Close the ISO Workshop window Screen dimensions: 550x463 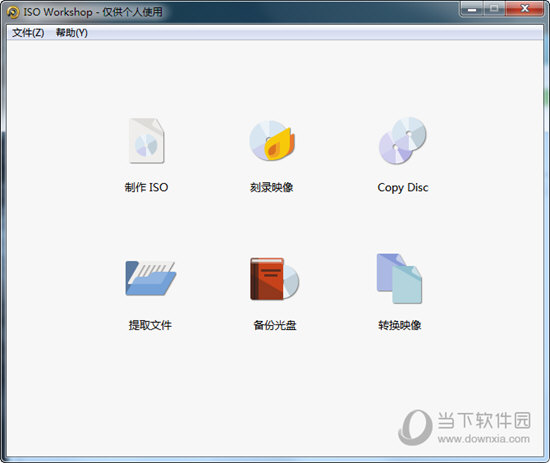[525, 9]
